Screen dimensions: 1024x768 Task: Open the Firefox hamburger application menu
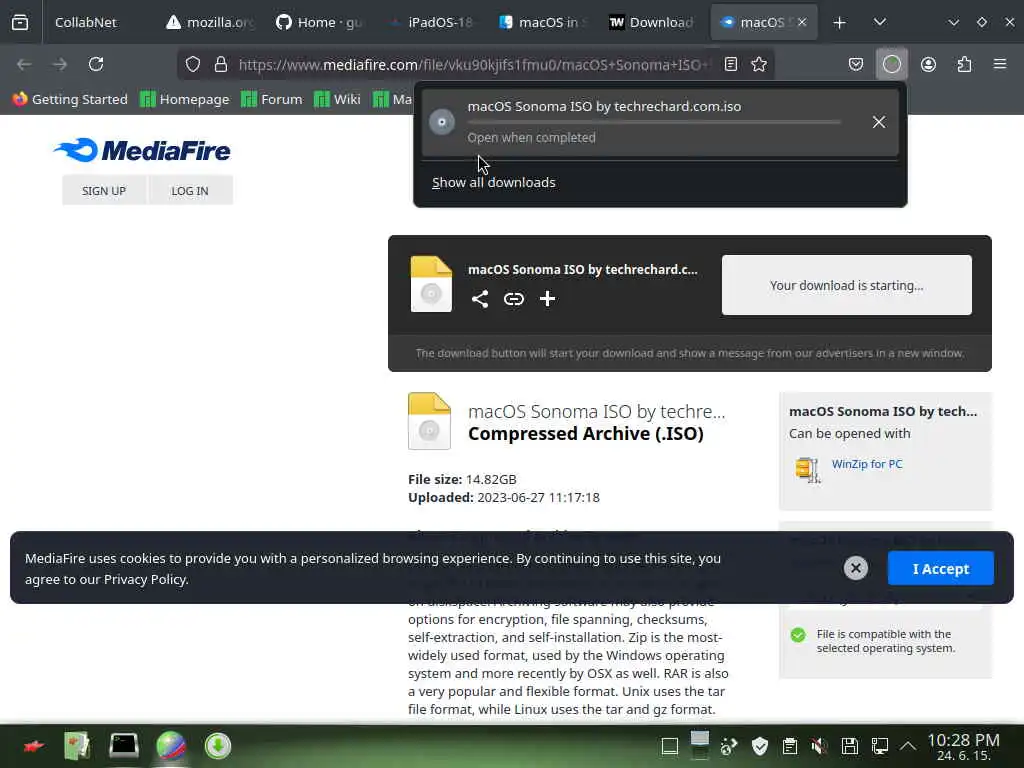click(x=1000, y=64)
